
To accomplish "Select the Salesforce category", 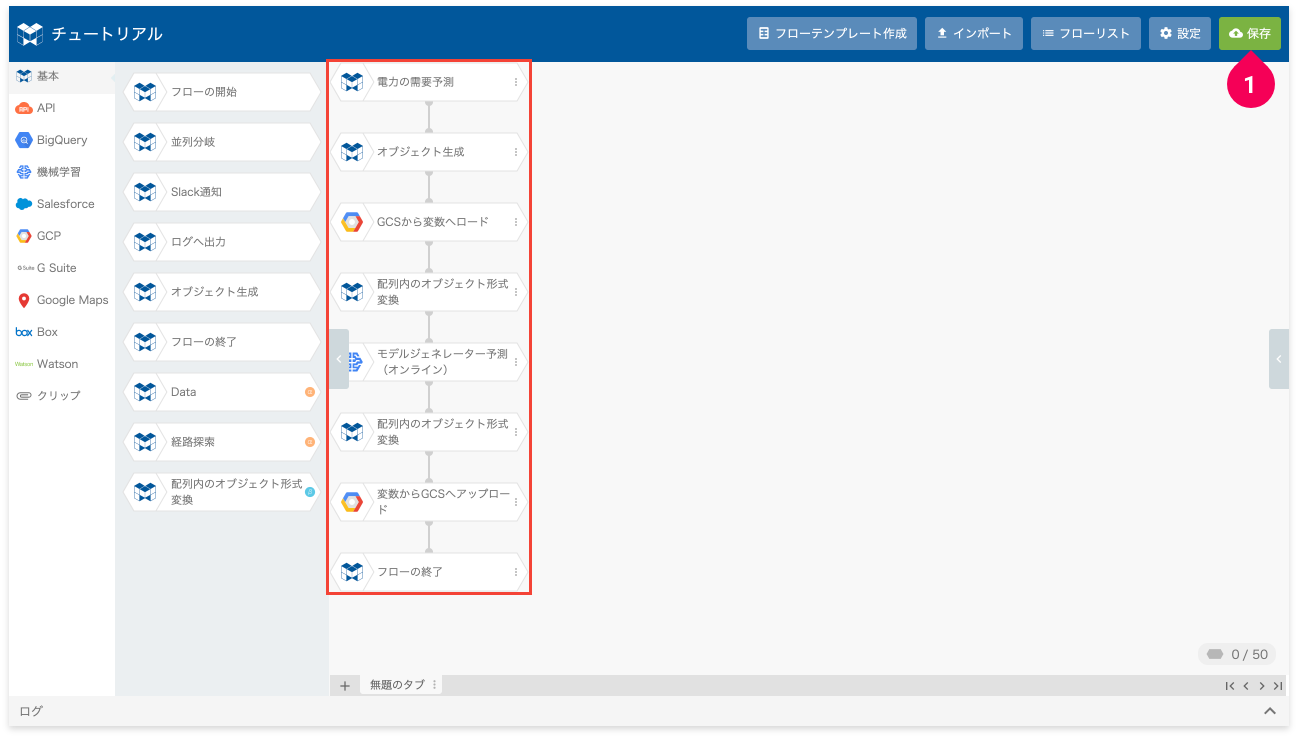I will click(x=62, y=204).
